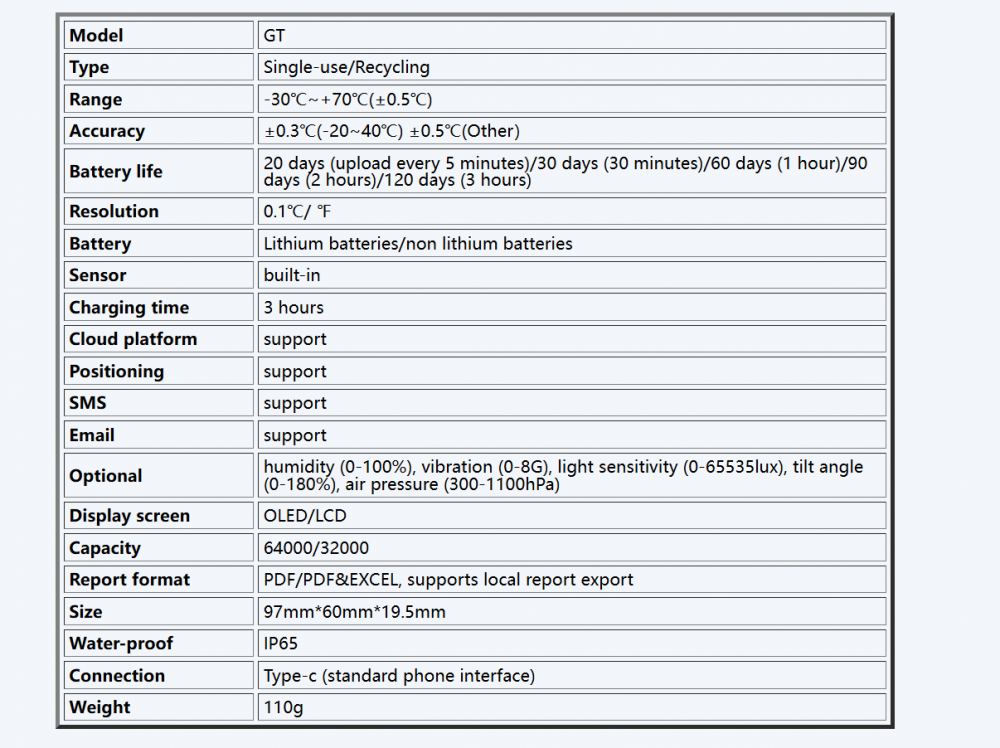Screen dimensions: 1000x748
Task: Click the temperature Range value cell
Action: point(347,100)
